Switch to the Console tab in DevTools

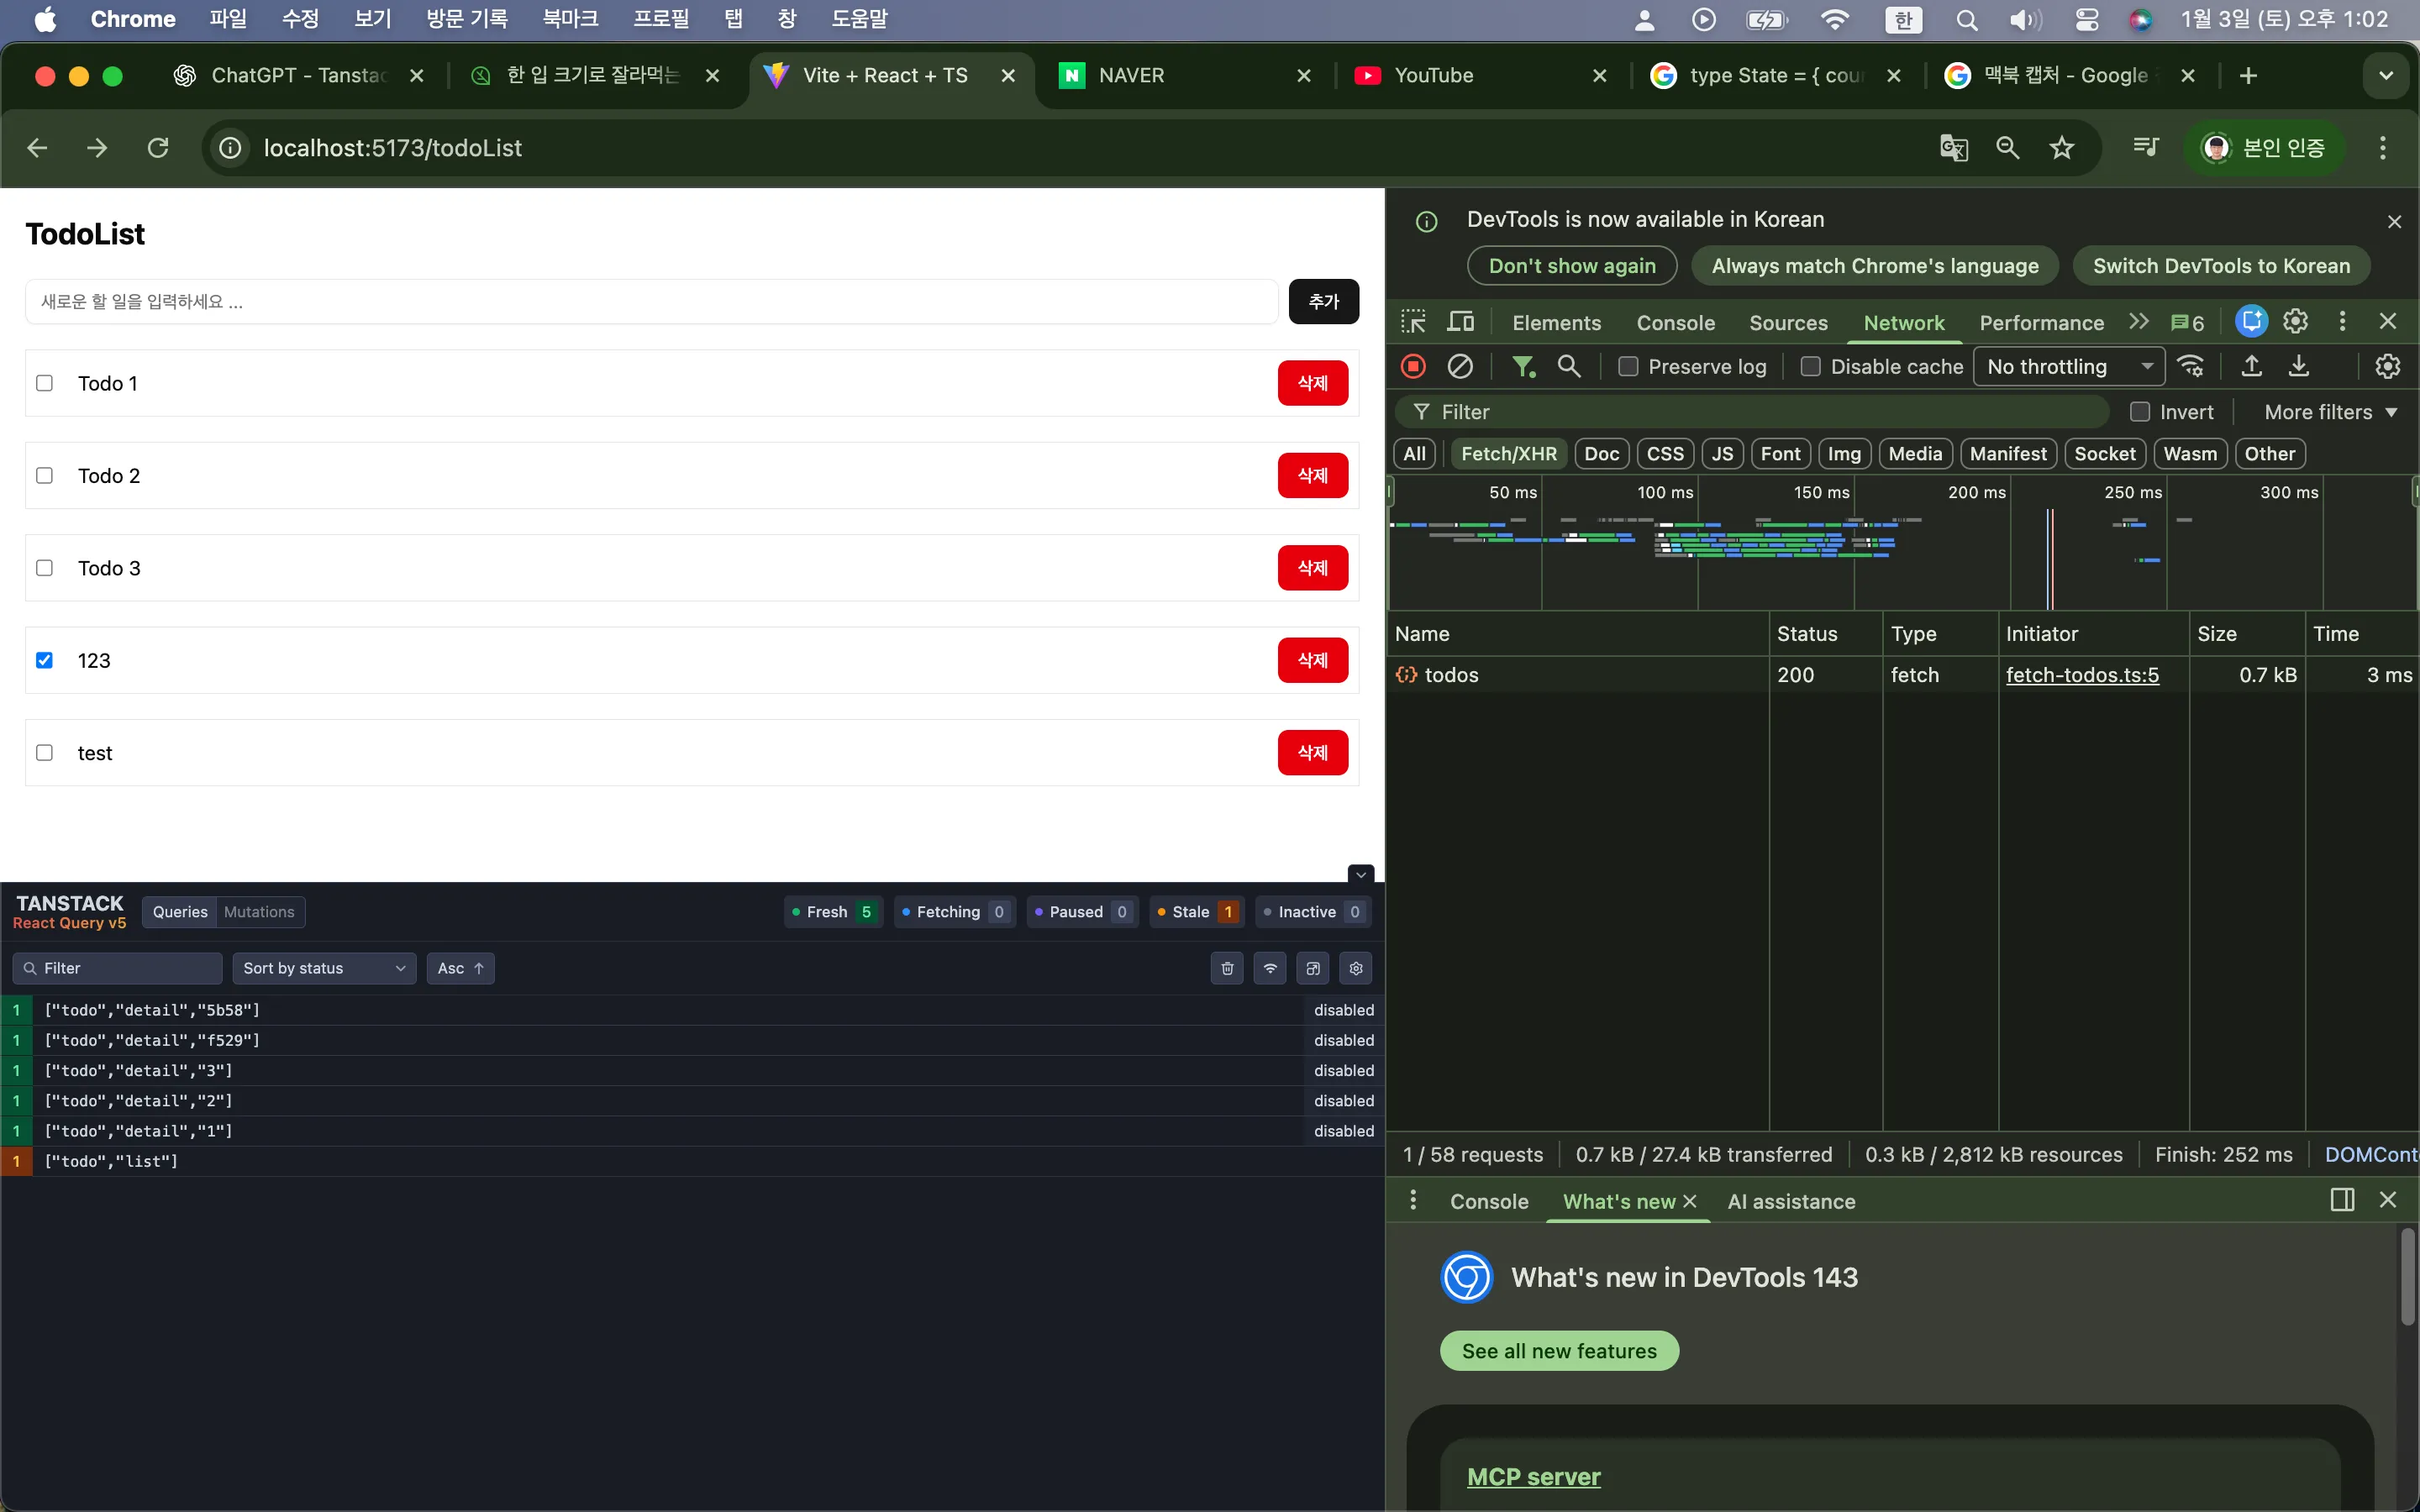[x=1673, y=322]
